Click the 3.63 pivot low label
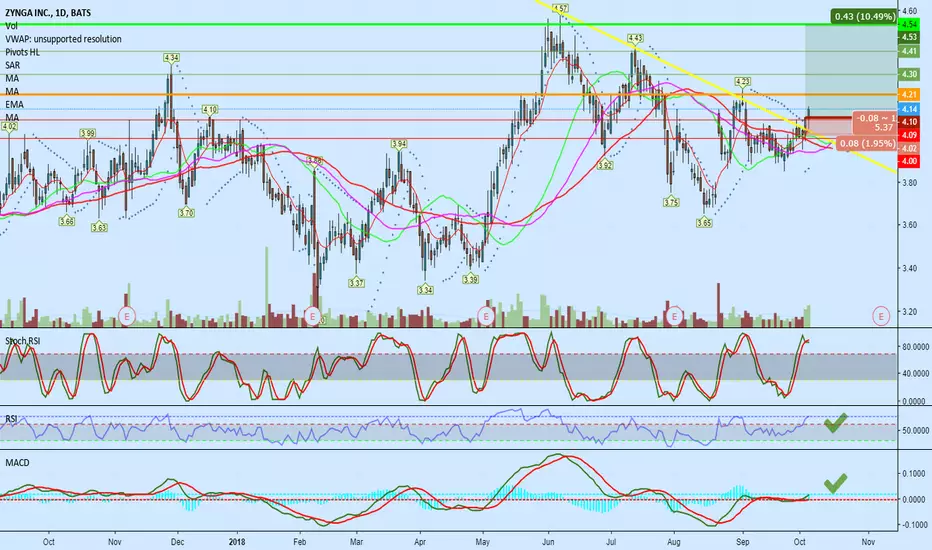 pos(99,227)
